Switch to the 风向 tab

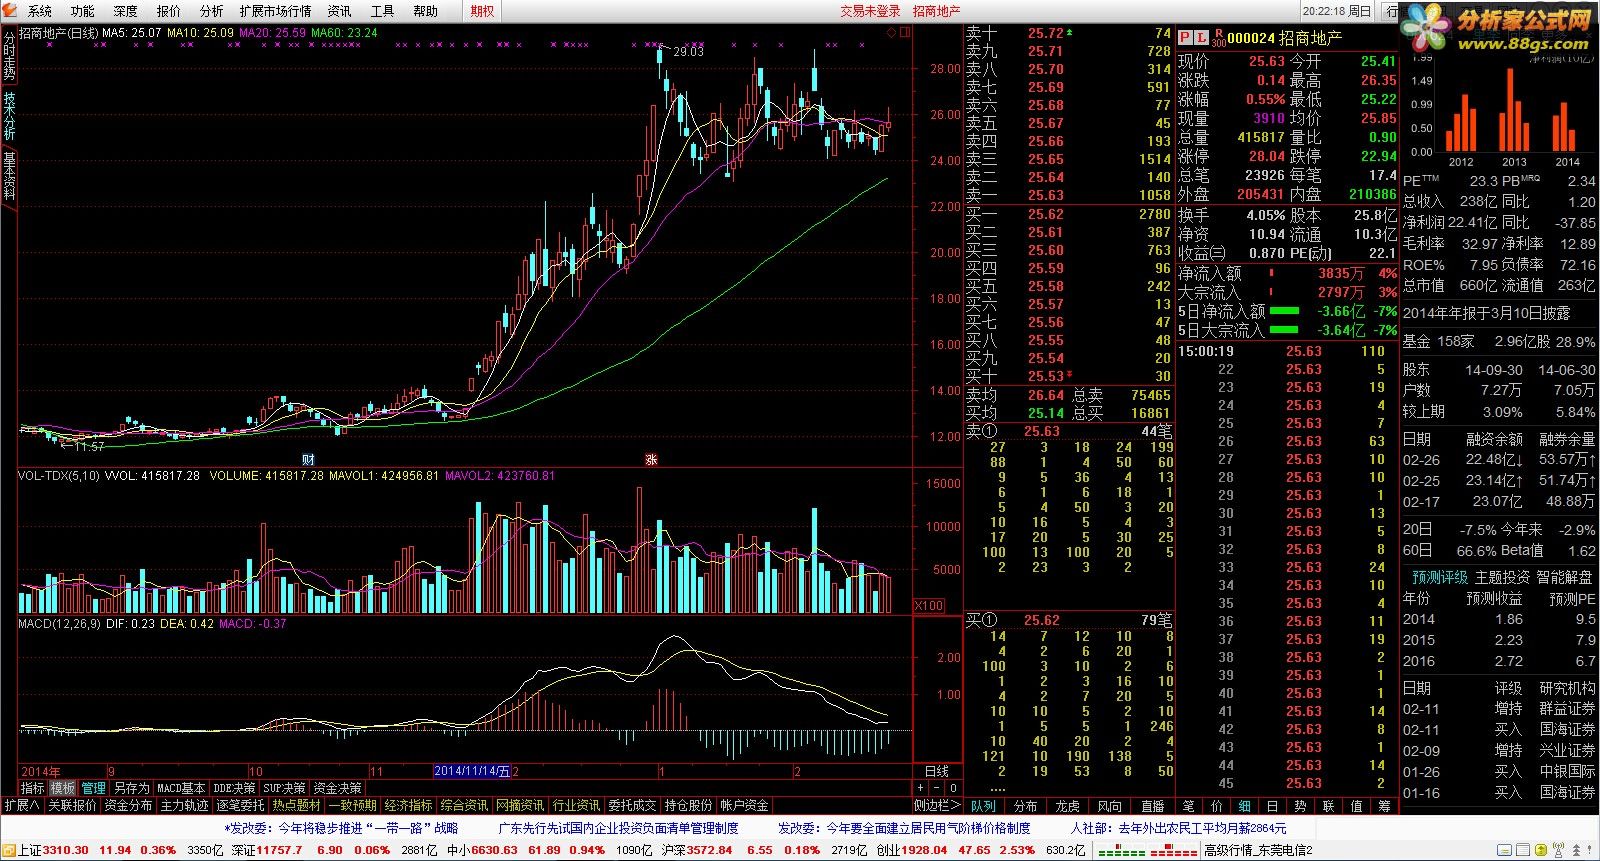pos(1109,806)
